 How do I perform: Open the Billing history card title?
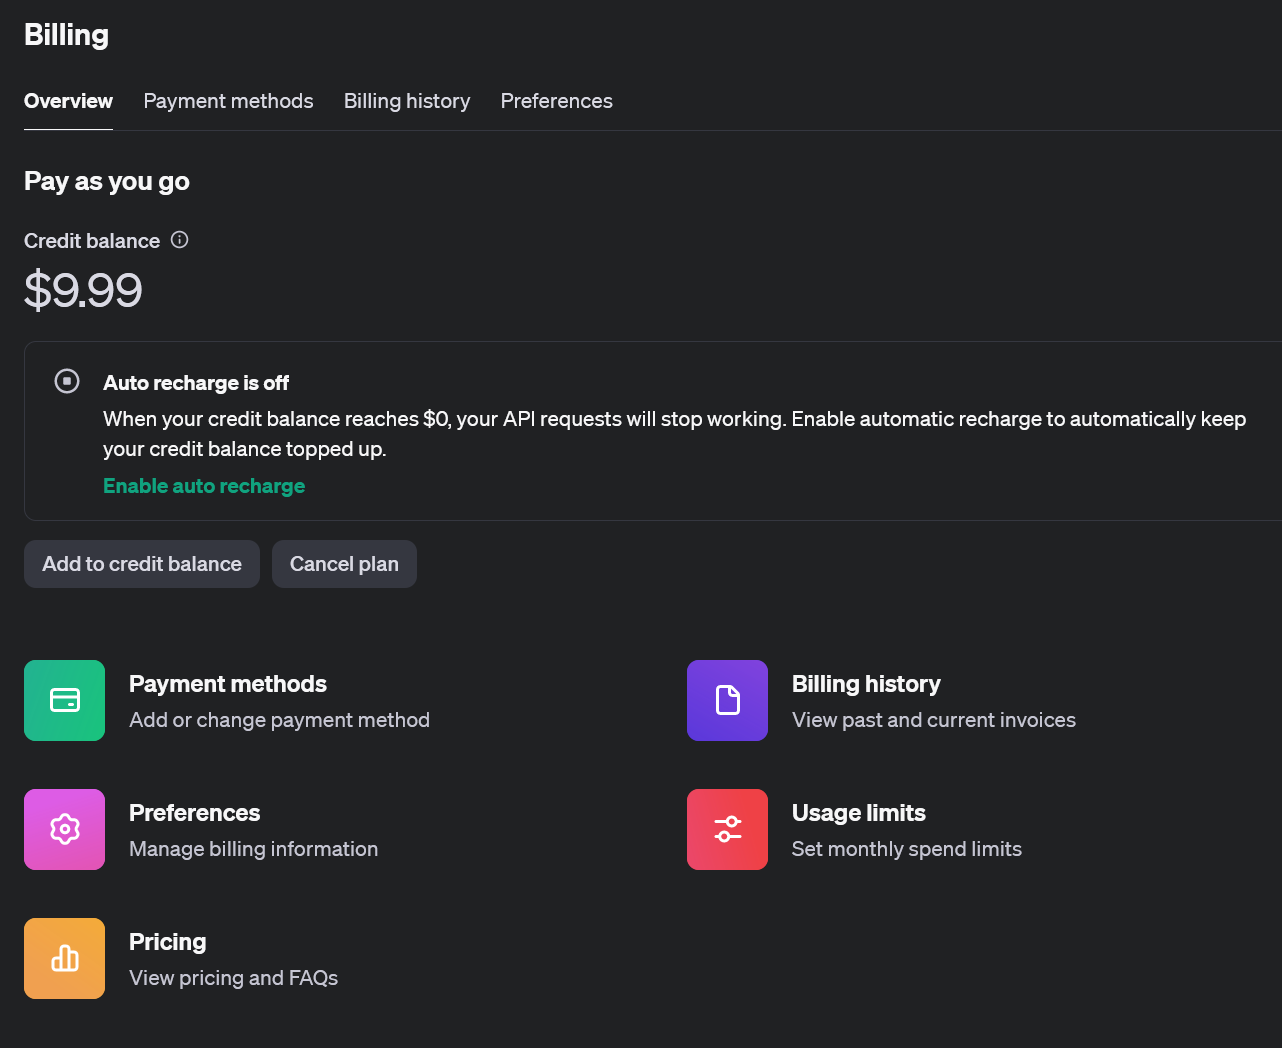pyautogui.click(x=866, y=684)
